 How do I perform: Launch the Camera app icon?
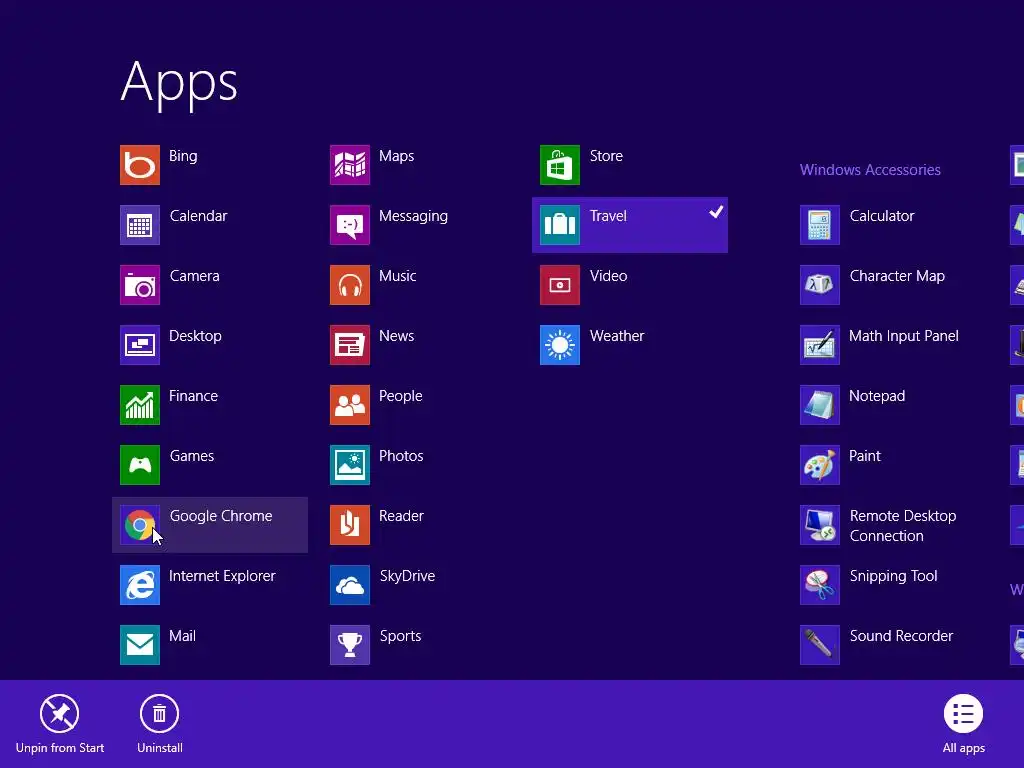[140, 285]
